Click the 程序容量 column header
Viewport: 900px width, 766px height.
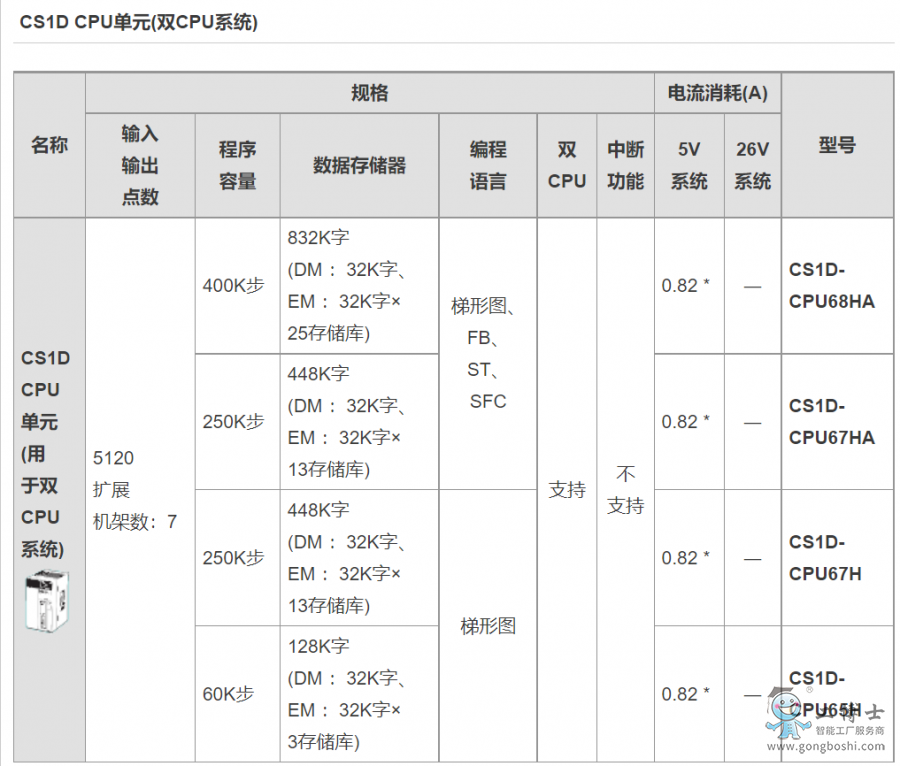pyautogui.click(x=237, y=165)
